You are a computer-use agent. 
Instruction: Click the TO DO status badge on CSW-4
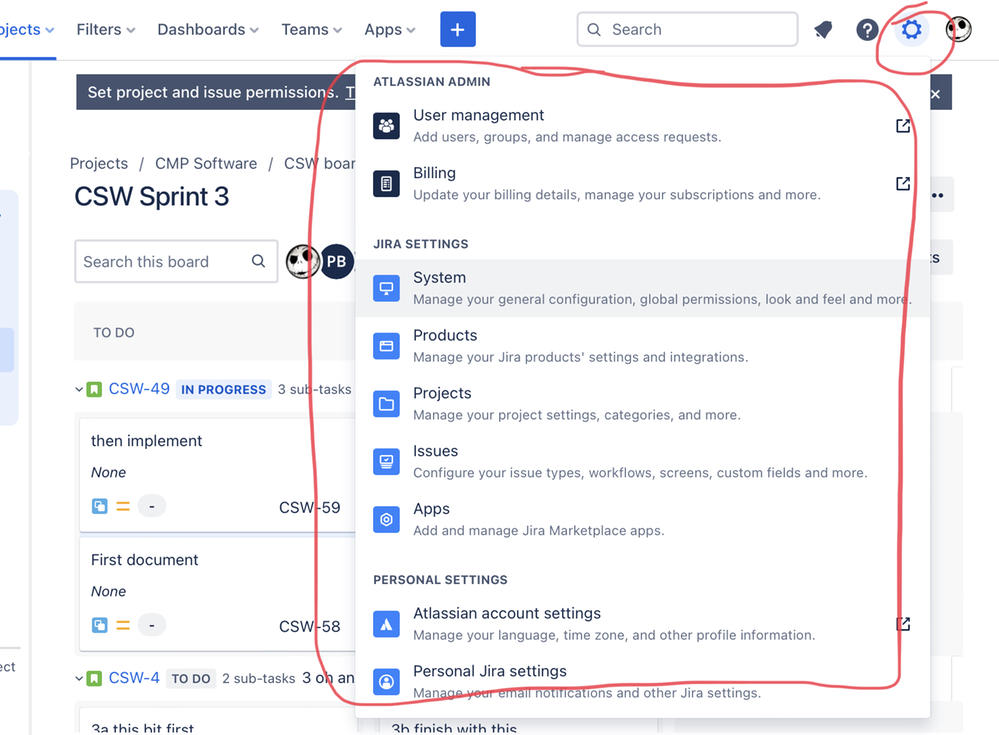[x=190, y=678]
